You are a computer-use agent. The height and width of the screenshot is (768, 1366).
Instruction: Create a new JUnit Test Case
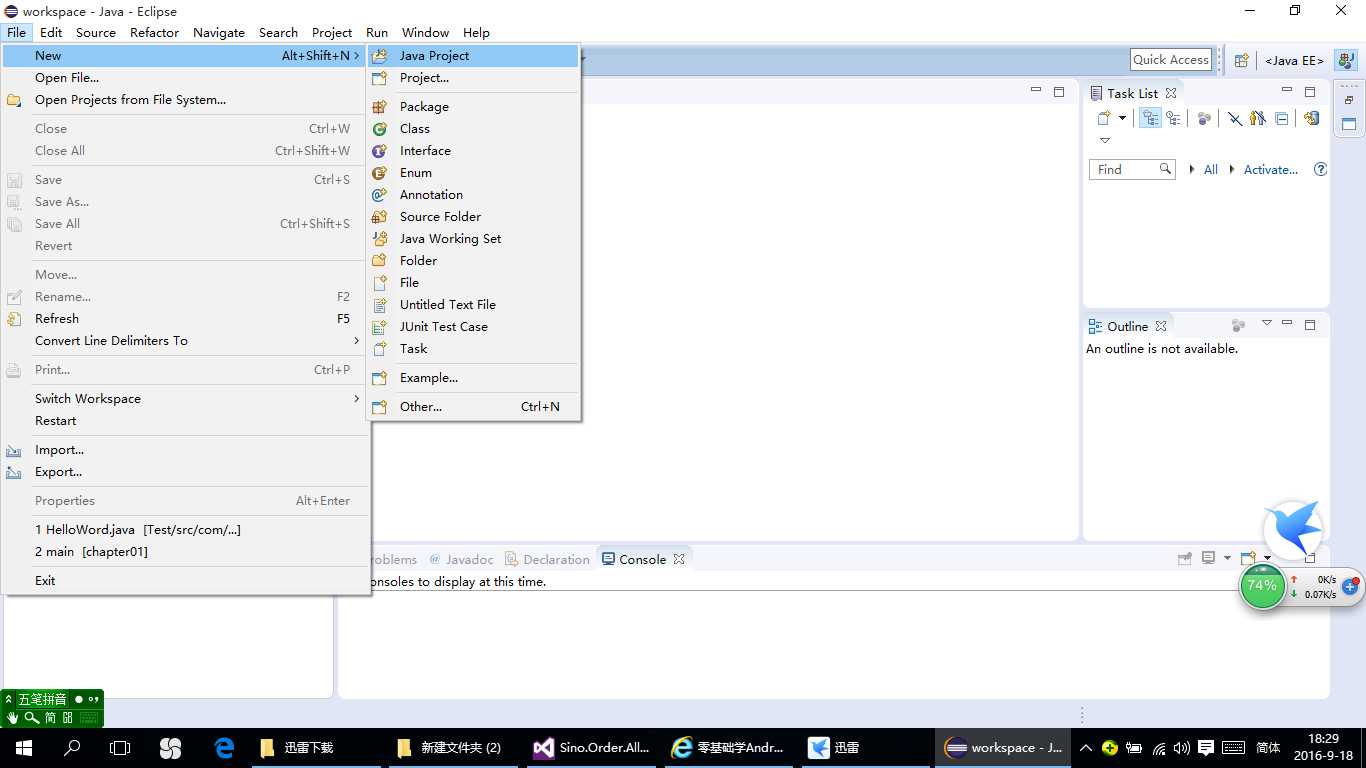473,327
